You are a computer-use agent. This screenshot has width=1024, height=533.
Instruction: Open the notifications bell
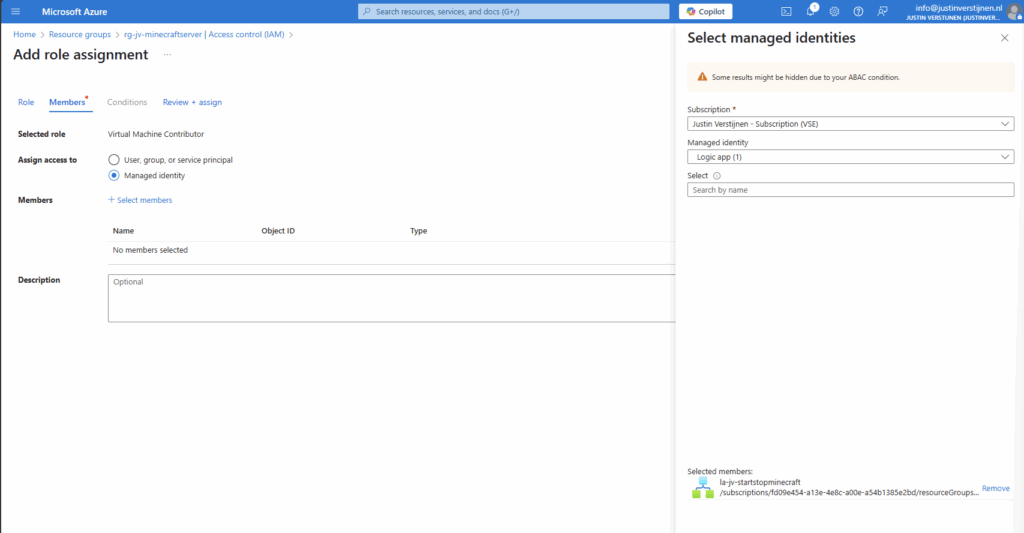[811, 11]
